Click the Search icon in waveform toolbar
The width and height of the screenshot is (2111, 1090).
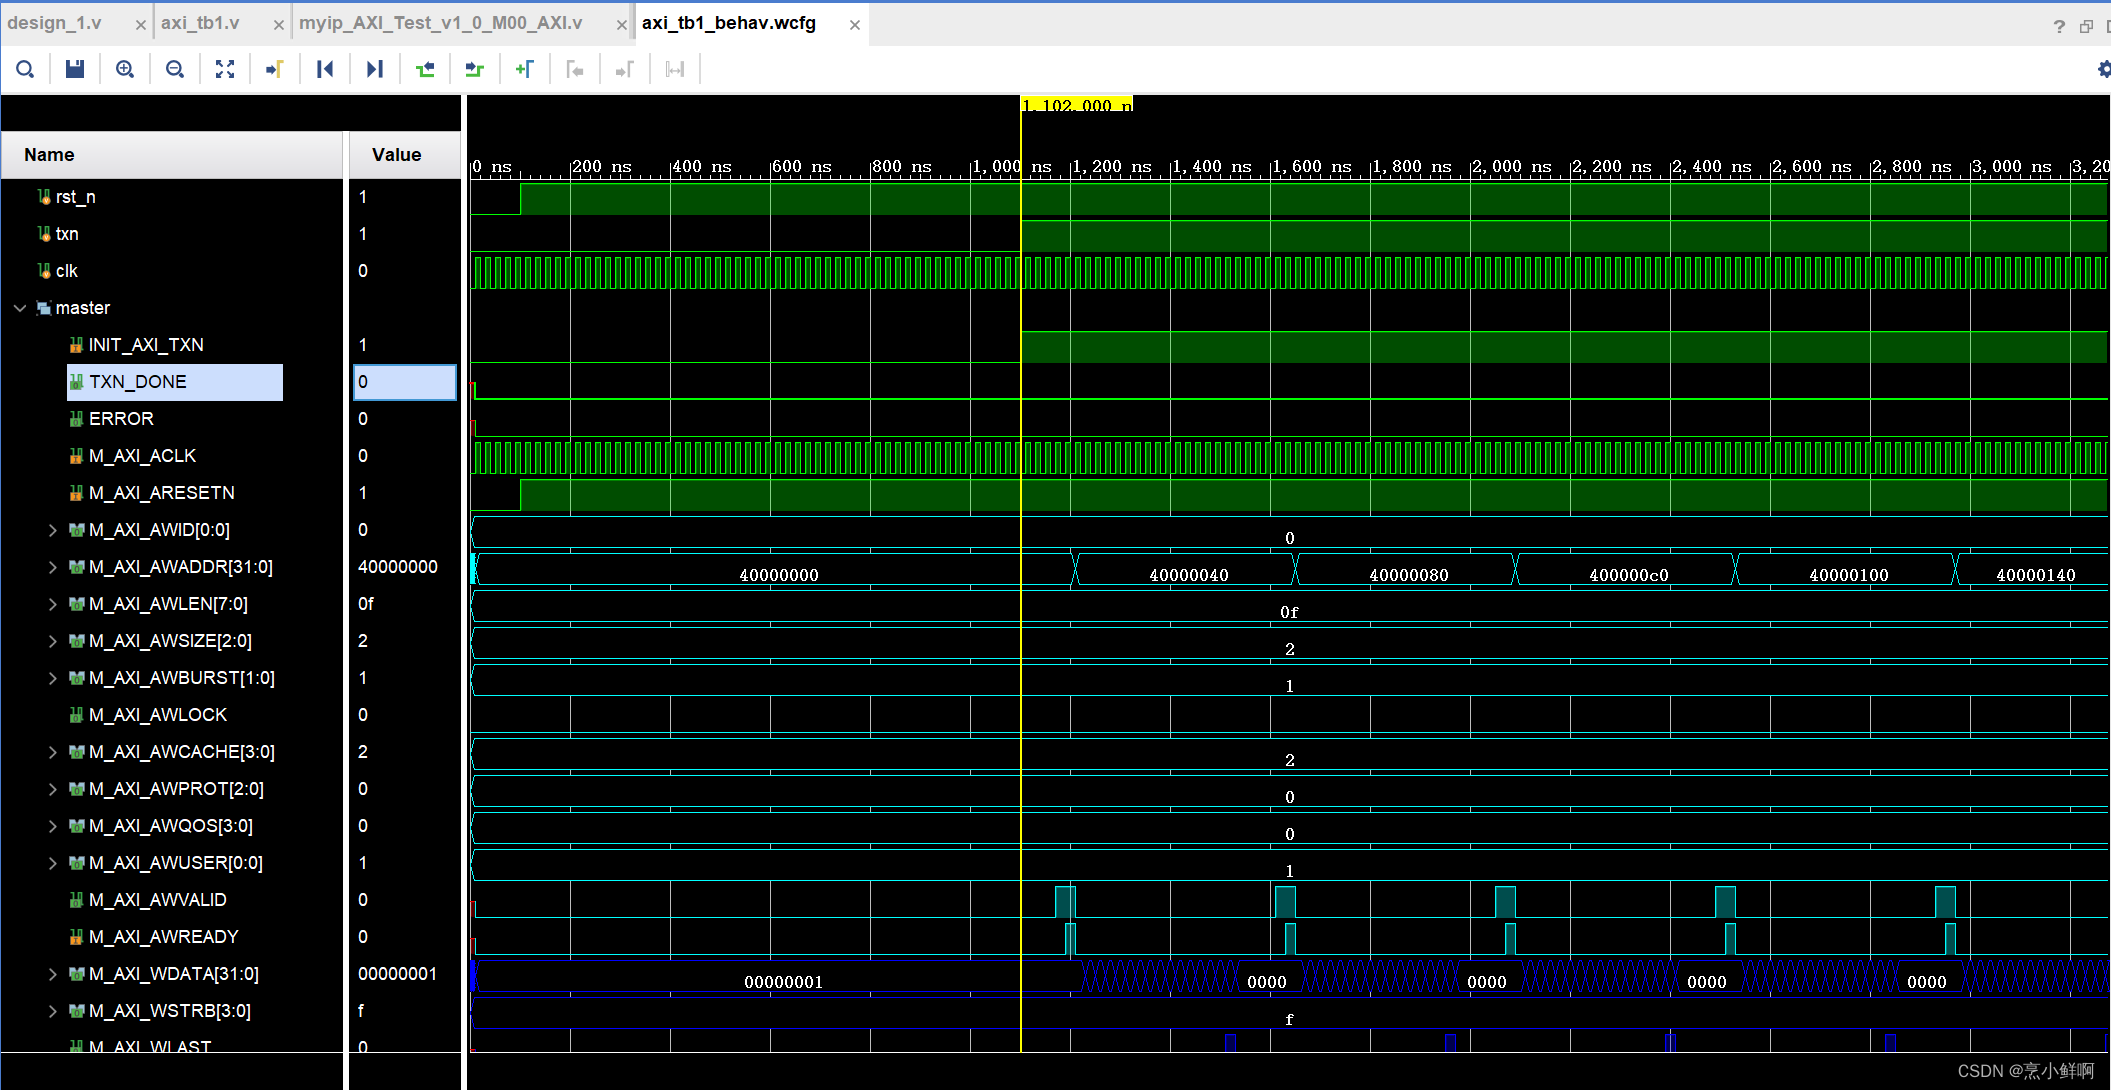(x=25, y=69)
